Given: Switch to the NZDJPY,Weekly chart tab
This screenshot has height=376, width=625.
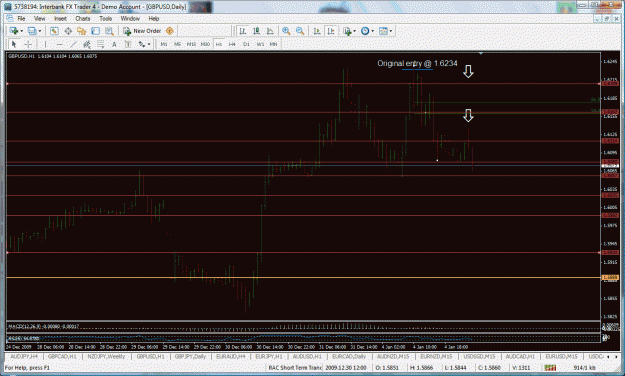Looking at the screenshot, I should click(x=106, y=356).
